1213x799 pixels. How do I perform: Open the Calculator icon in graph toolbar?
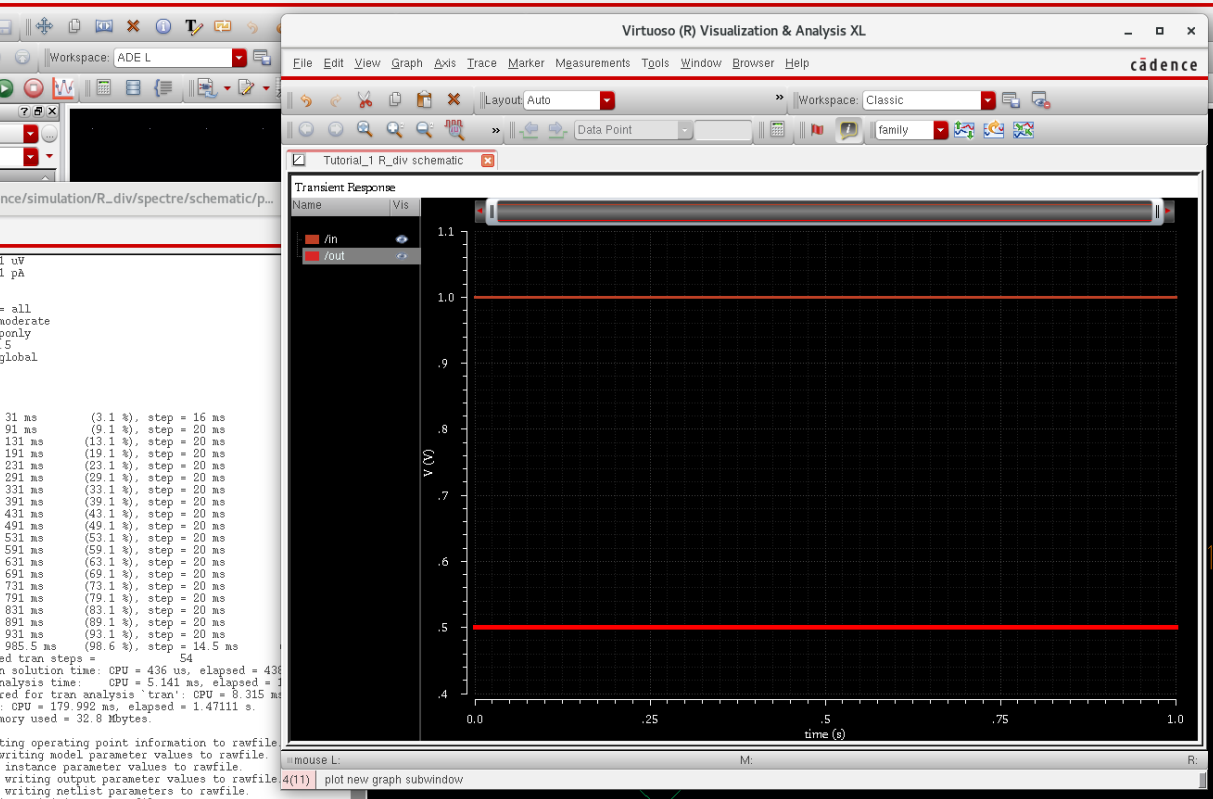[777, 130]
